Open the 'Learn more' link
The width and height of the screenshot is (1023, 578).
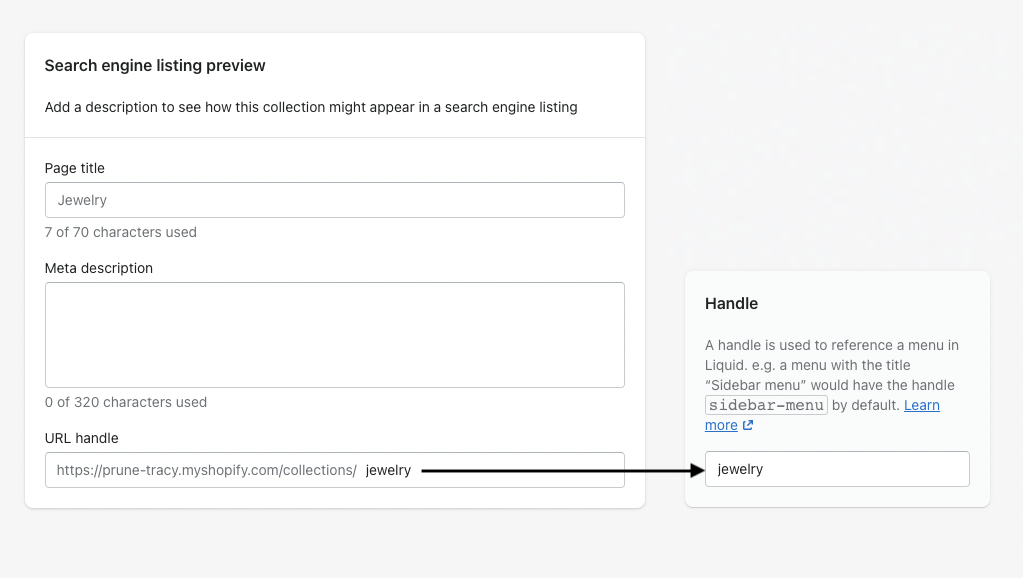click(921, 406)
